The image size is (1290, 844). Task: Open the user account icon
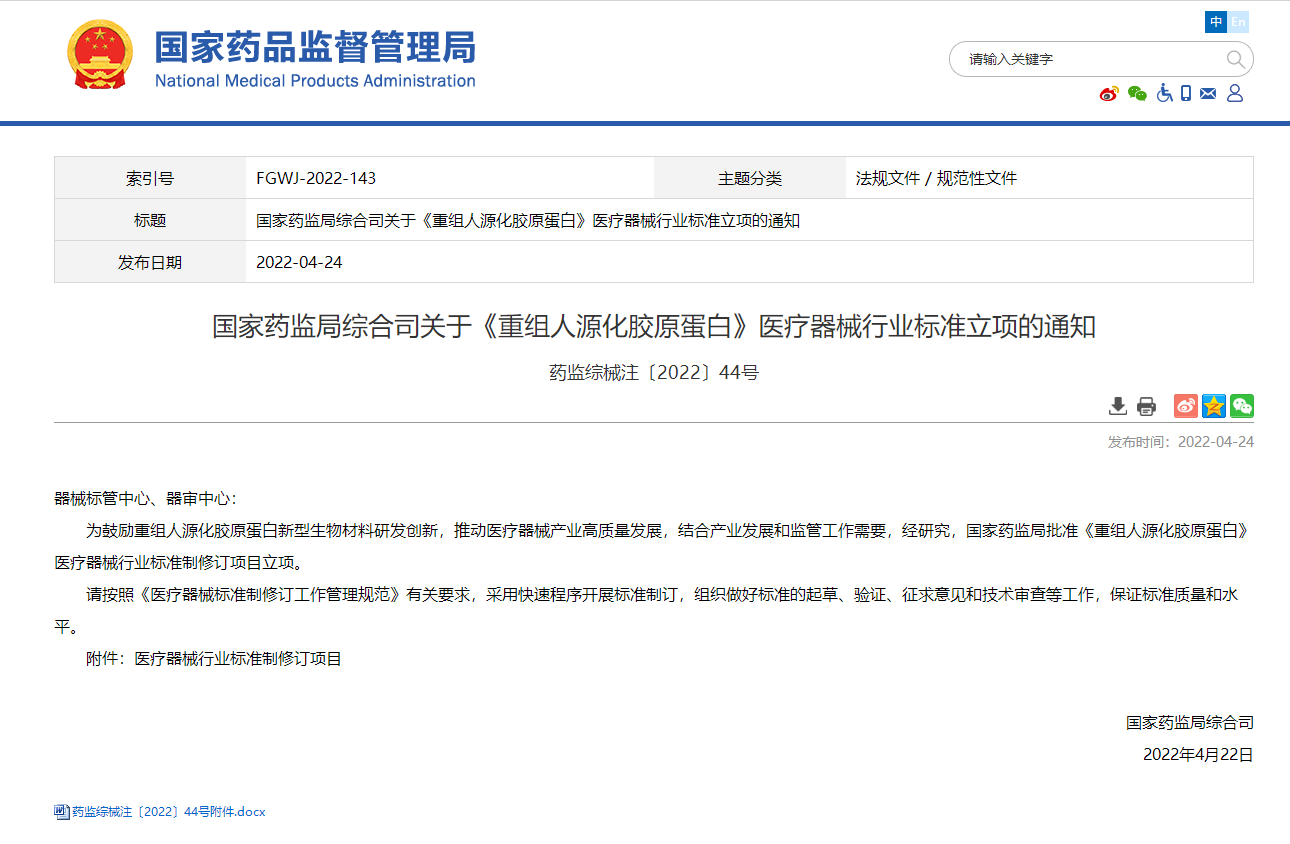pyautogui.click(x=1235, y=93)
